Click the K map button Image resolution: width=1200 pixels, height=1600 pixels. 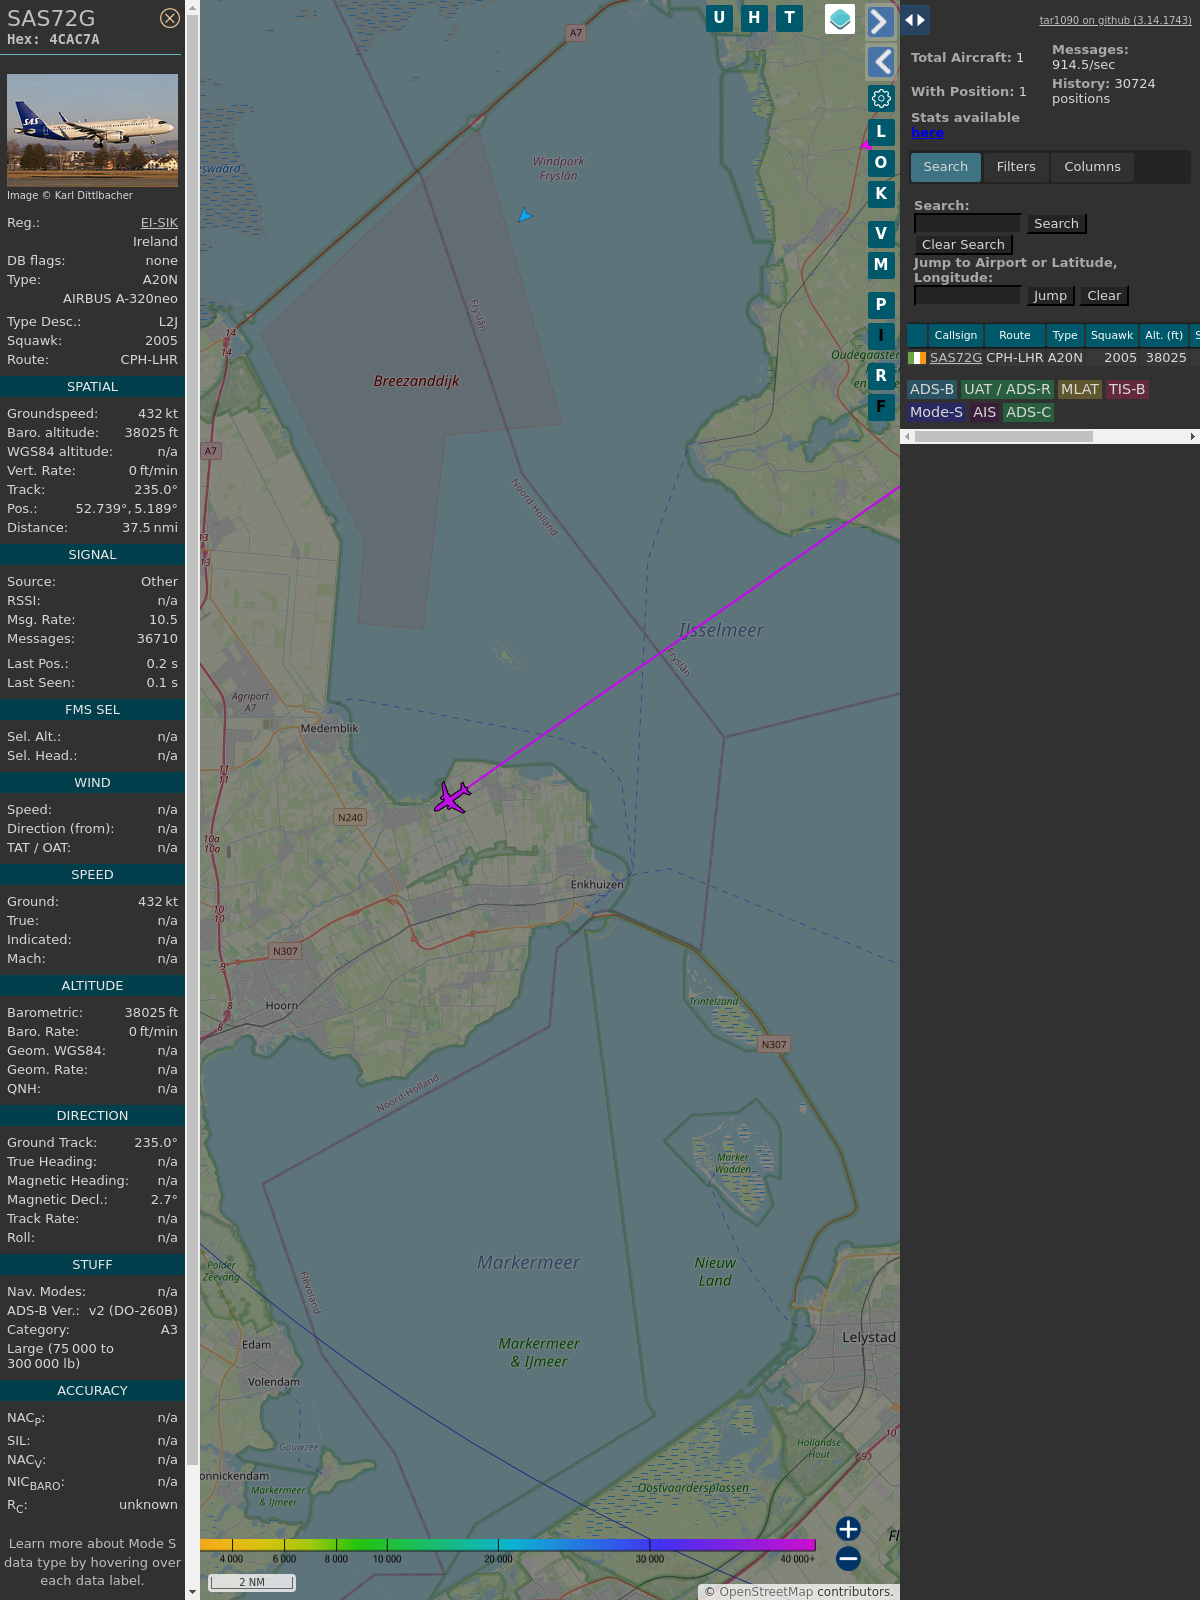881,193
